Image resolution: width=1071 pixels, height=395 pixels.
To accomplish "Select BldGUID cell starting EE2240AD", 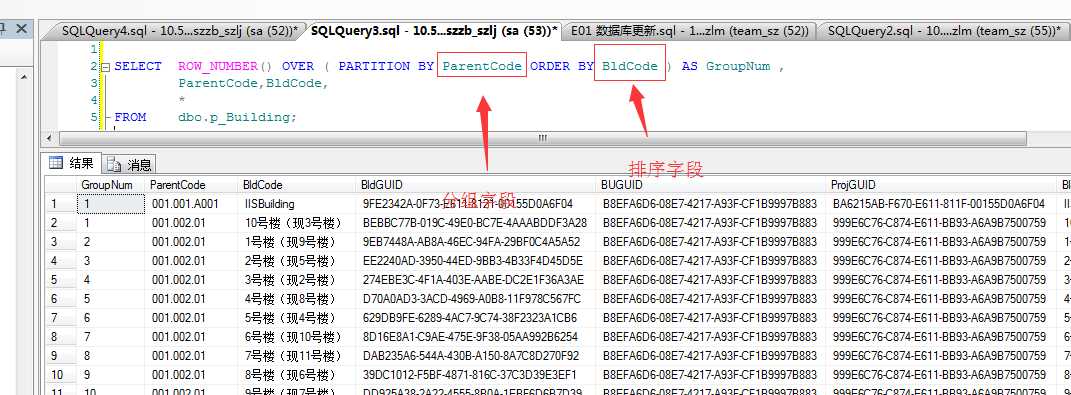I will [x=475, y=261].
